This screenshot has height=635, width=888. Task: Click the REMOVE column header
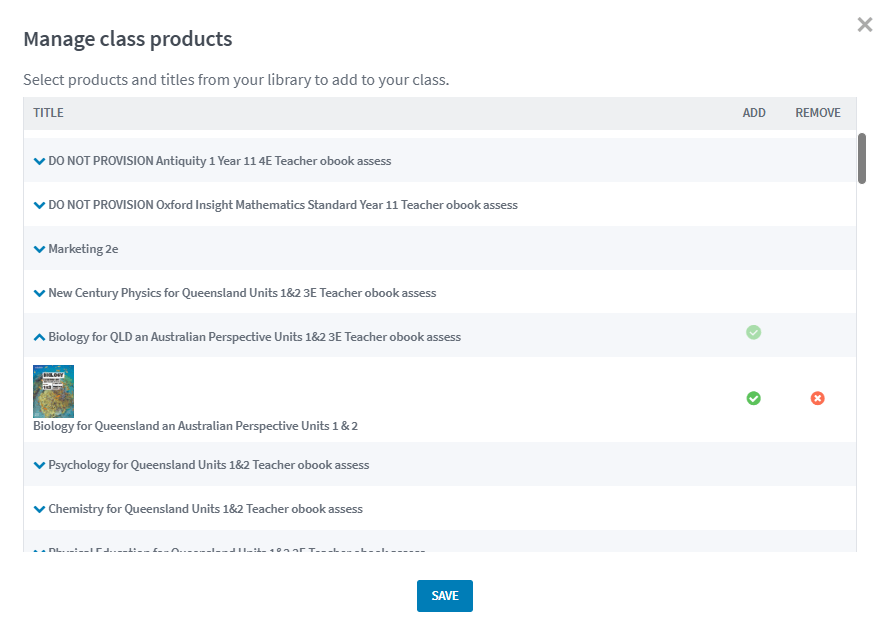tap(817, 113)
